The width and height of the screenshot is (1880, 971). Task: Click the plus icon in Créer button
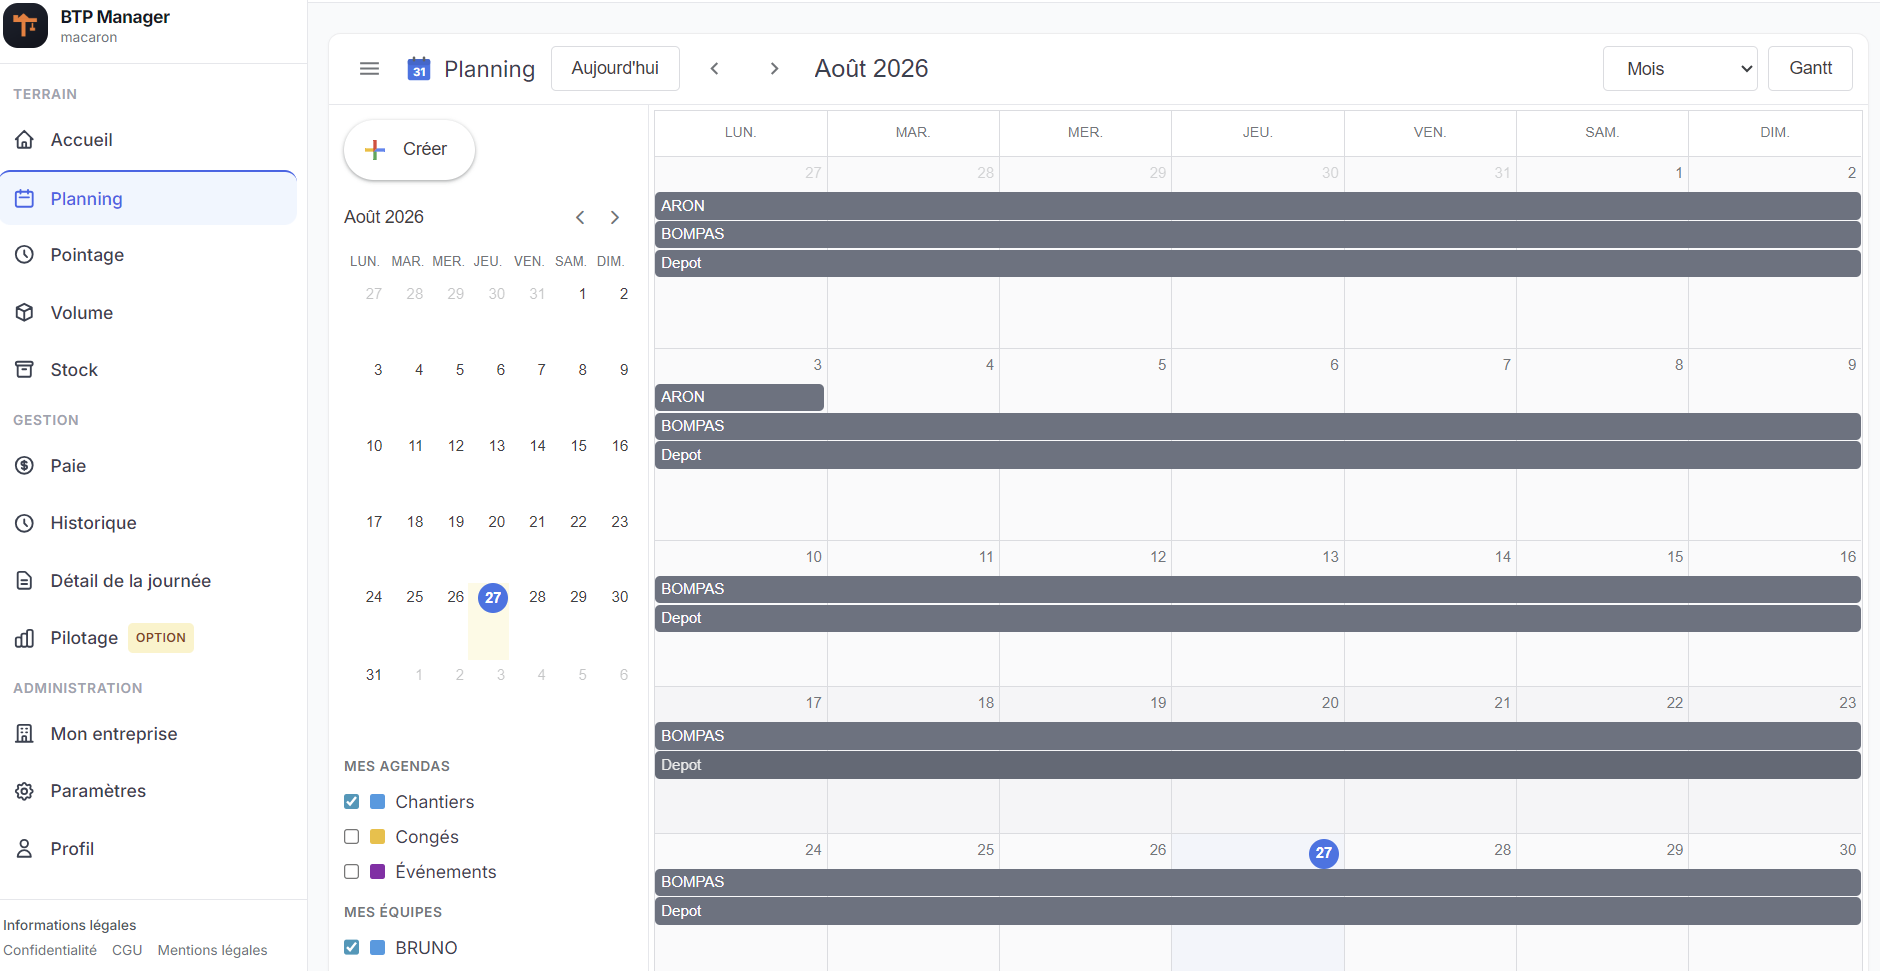pyautogui.click(x=375, y=150)
